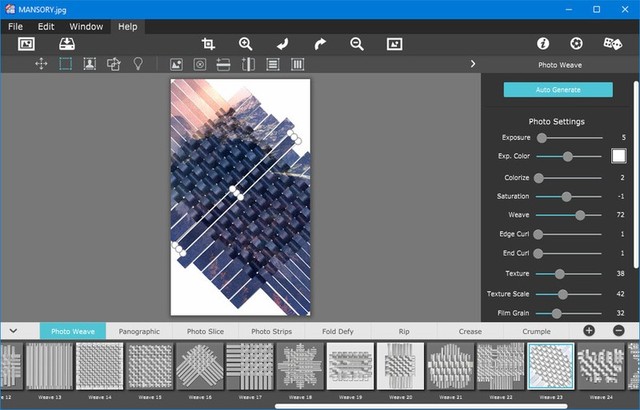The width and height of the screenshot is (640, 410).
Task: Click the dice randomize icon
Action: [x=612, y=44]
